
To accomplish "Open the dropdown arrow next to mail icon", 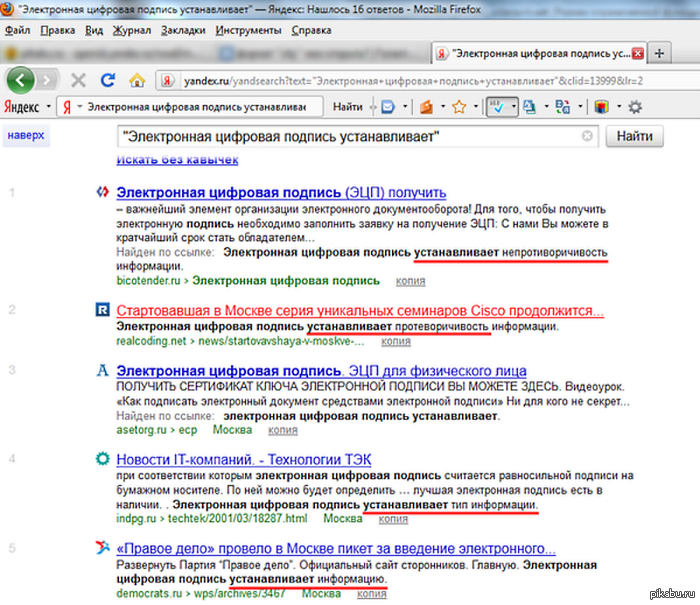I will (x=405, y=107).
